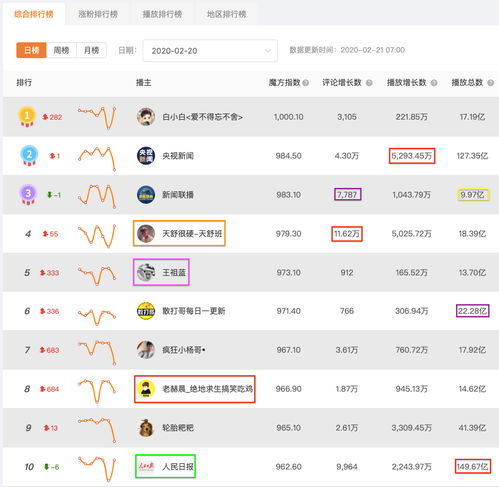Open the date dropdown showing 2020-02-20

click(210, 51)
